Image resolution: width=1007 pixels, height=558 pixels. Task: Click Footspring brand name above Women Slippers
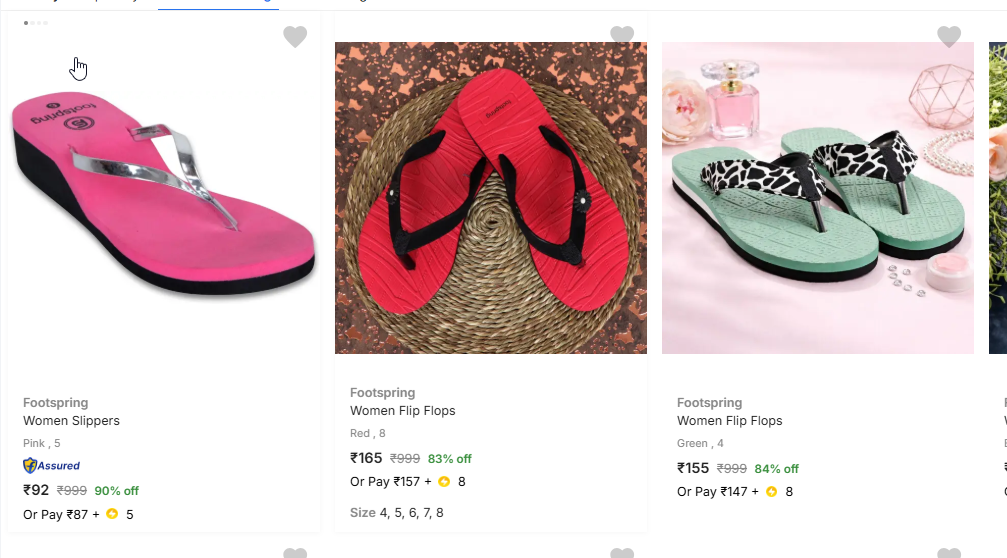click(x=56, y=403)
